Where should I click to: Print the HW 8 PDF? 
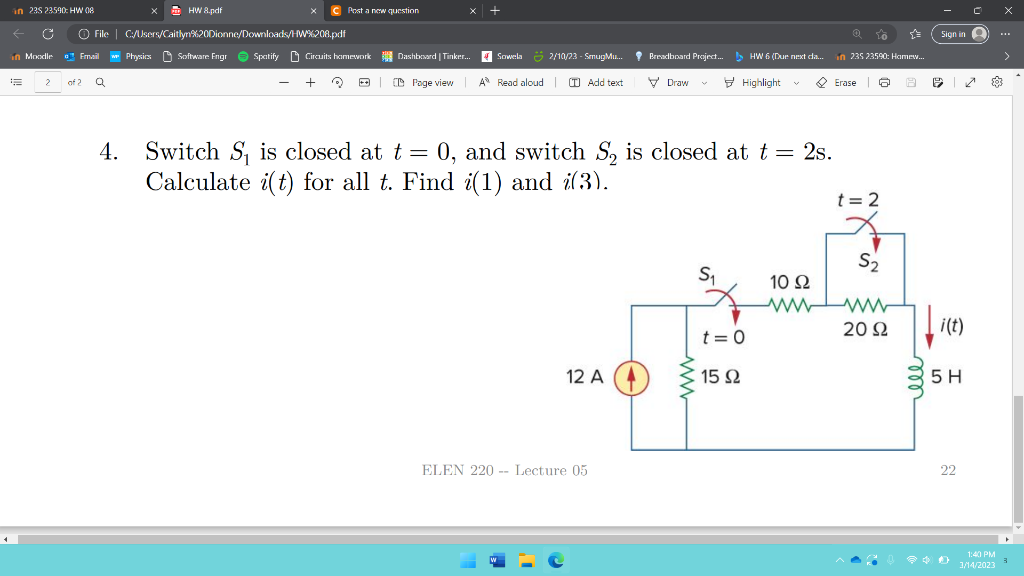(x=884, y=83)
